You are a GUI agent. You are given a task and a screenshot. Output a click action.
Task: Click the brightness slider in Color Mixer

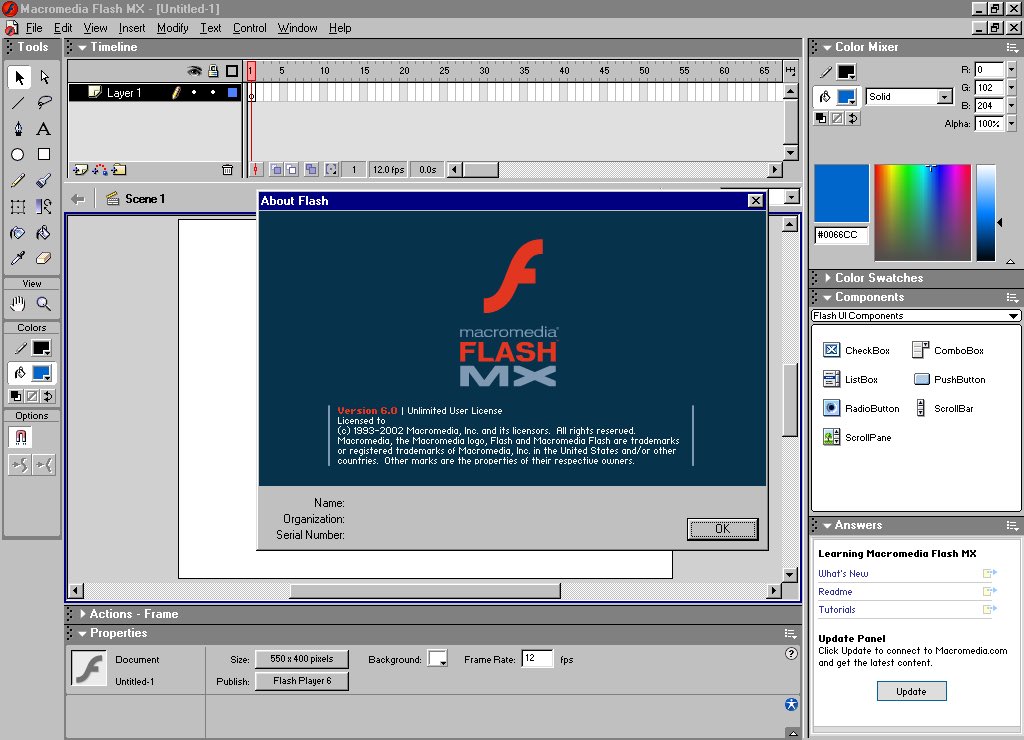[x=985, y=213]
